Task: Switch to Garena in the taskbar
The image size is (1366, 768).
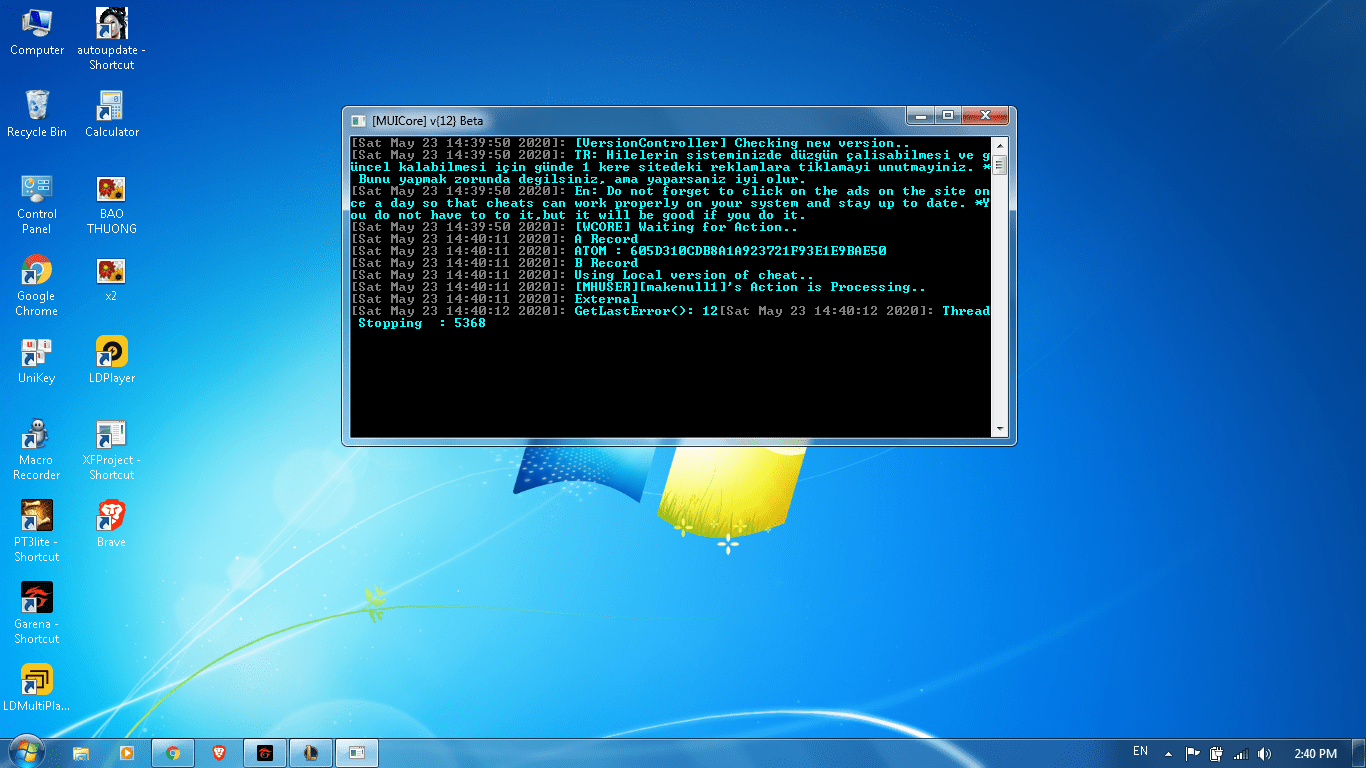Action: click(x=265, y=753)
